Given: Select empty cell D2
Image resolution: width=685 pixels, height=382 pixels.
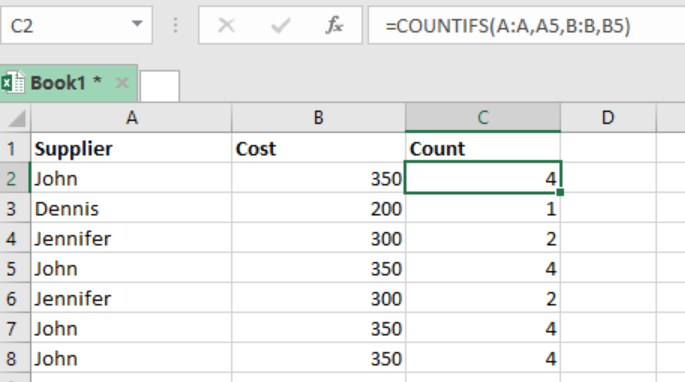Looking at the screenshot, I should (609, 178).
